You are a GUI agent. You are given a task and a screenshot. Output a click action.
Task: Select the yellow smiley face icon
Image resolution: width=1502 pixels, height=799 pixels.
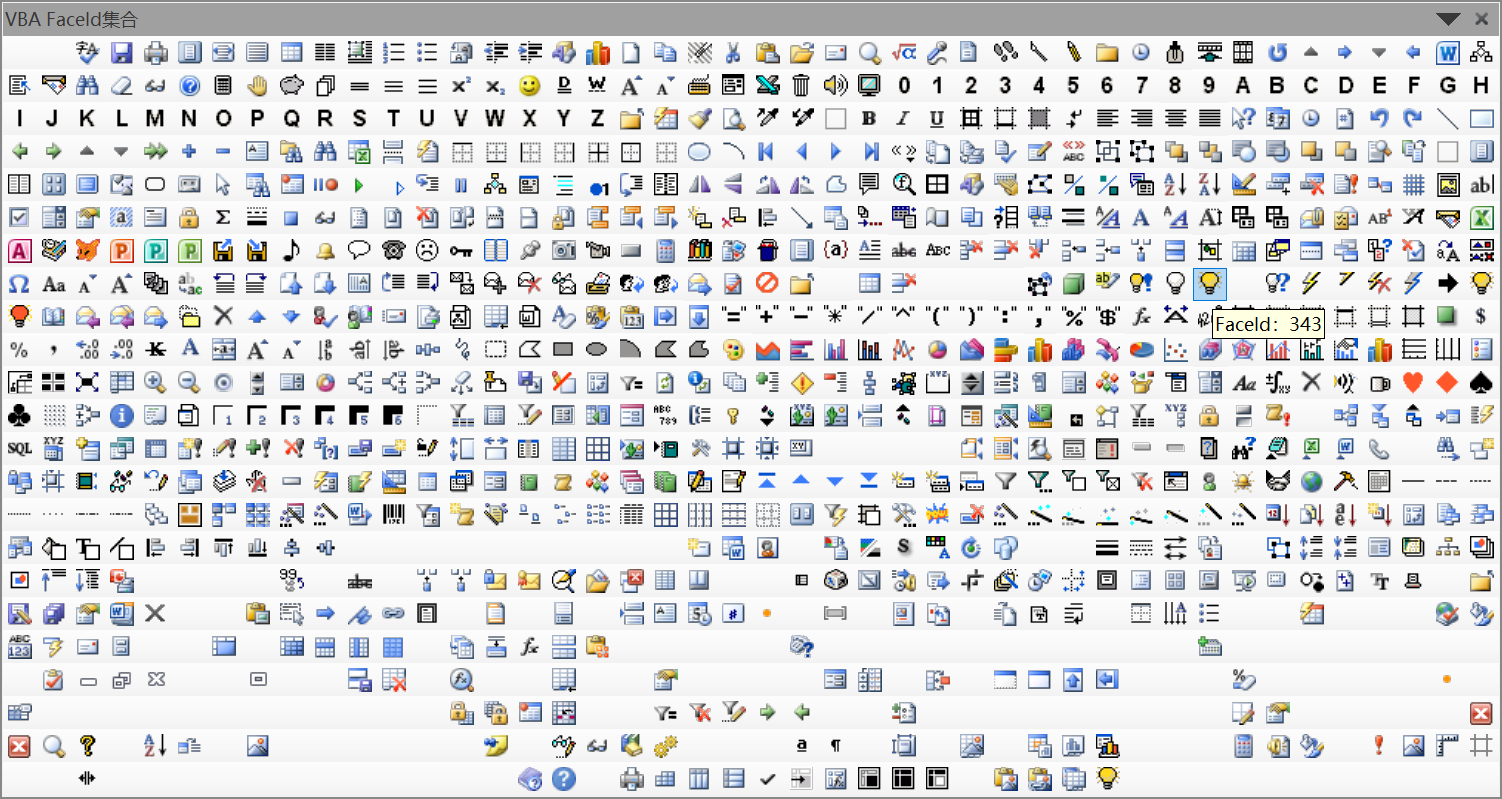528,86
